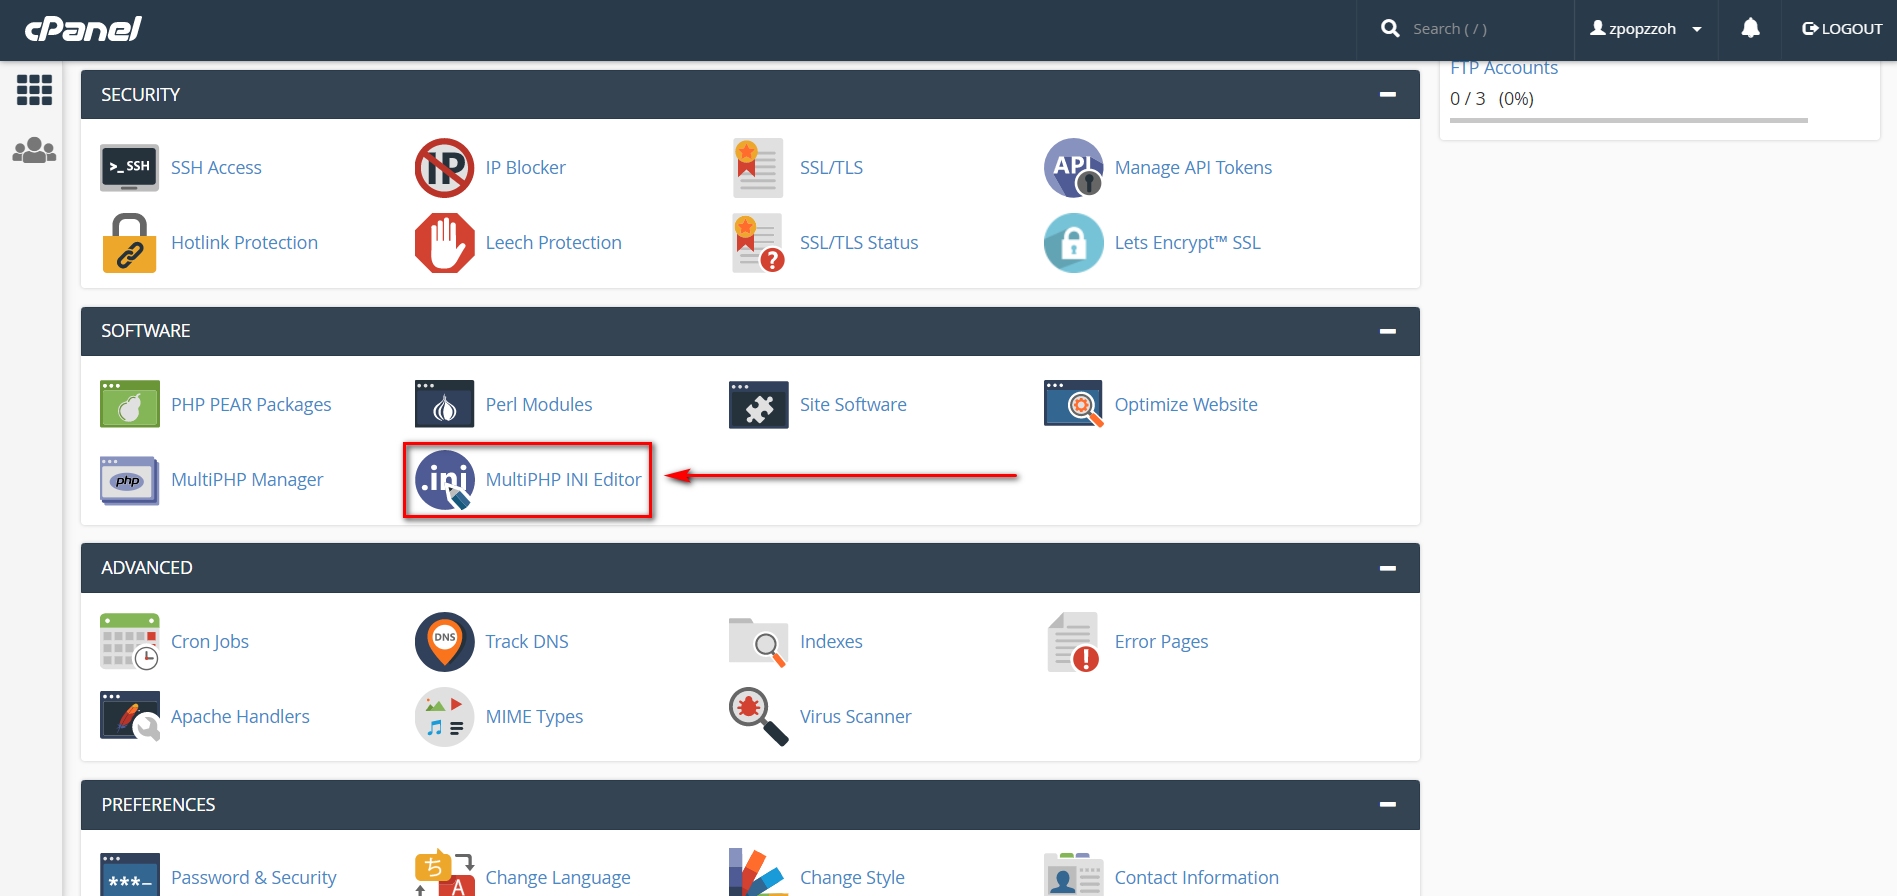Open the MIME Types icon
1897x896 pixels.
point(445,716)
